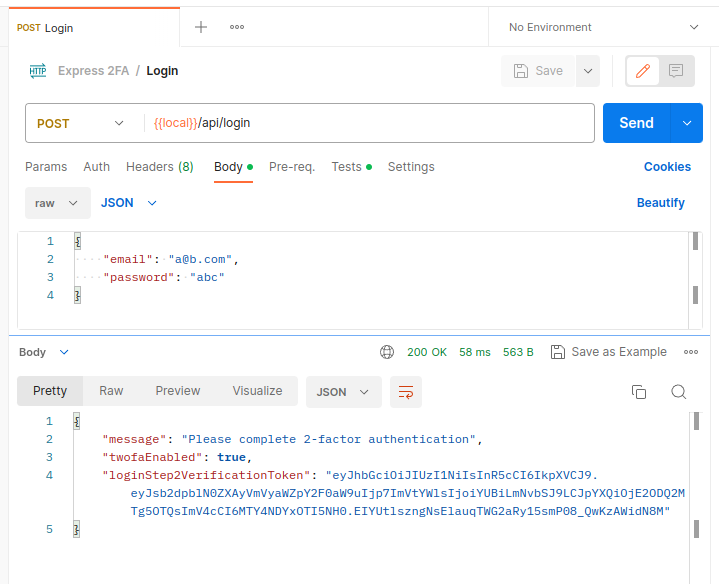The height and width of the screenshot is (584, 719).
Task: Open the Cookies link
Action: click(x=667, y=167)
